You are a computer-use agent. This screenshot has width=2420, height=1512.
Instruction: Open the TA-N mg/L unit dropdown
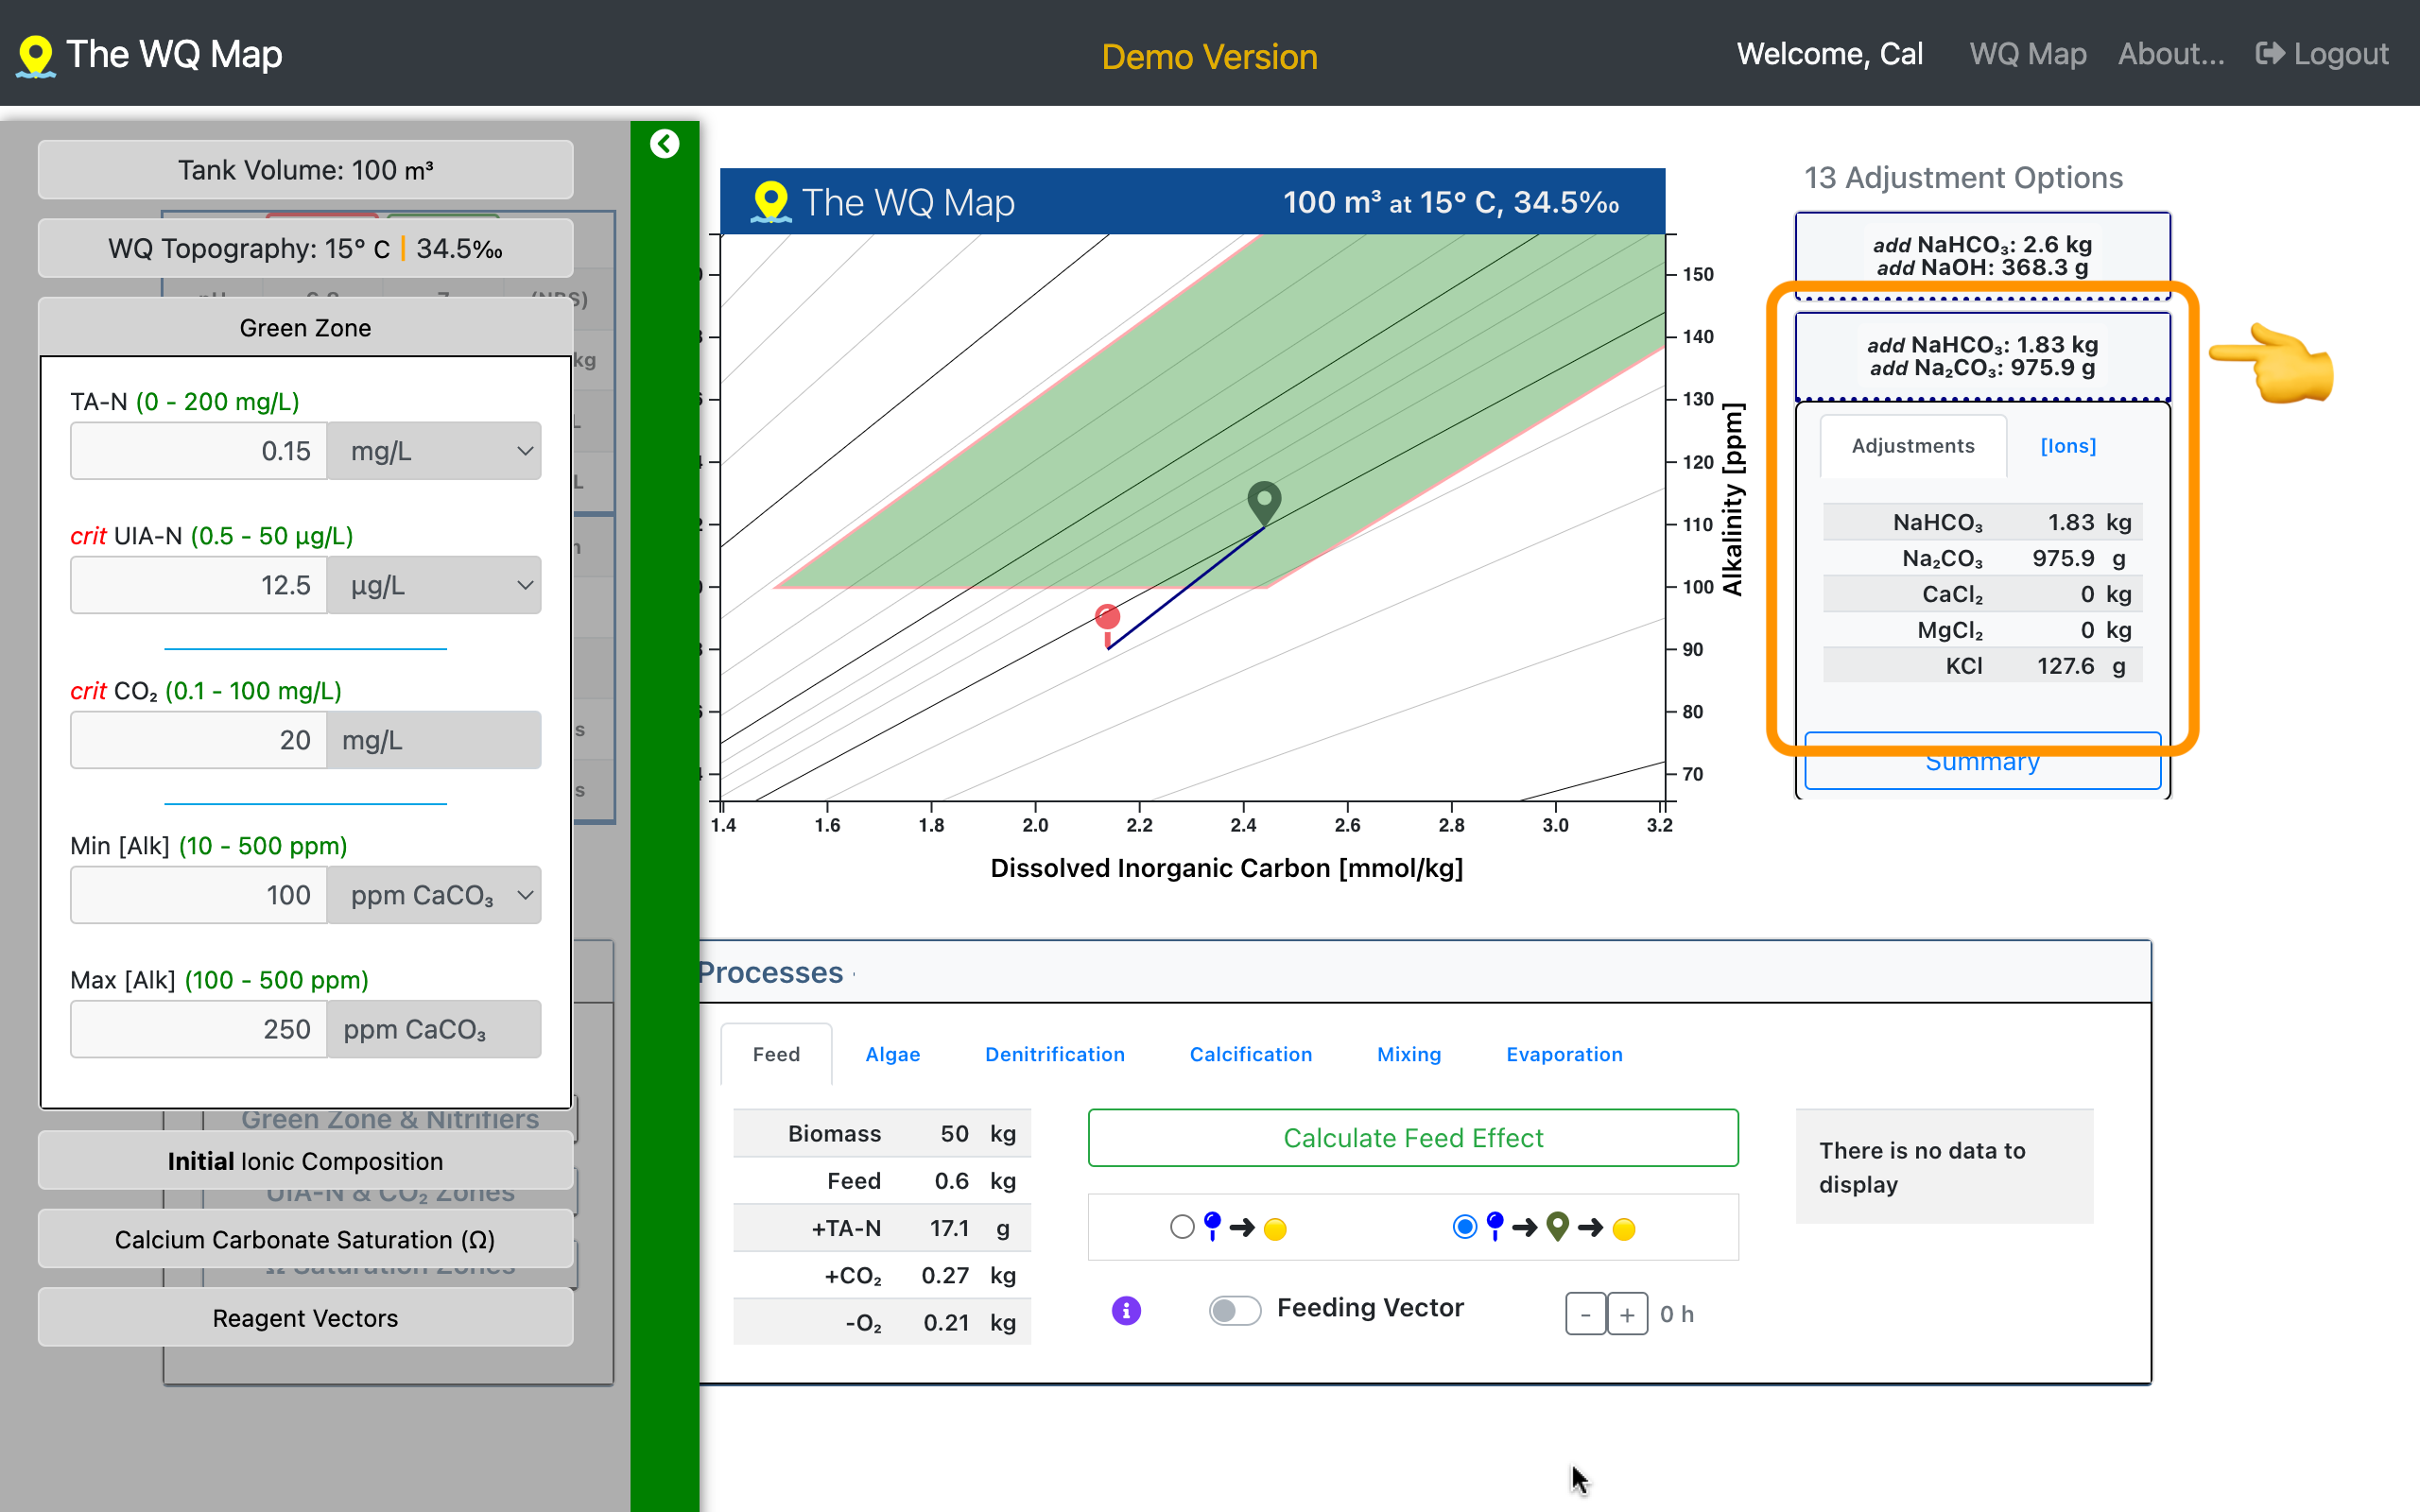click(x=434, y=451)
